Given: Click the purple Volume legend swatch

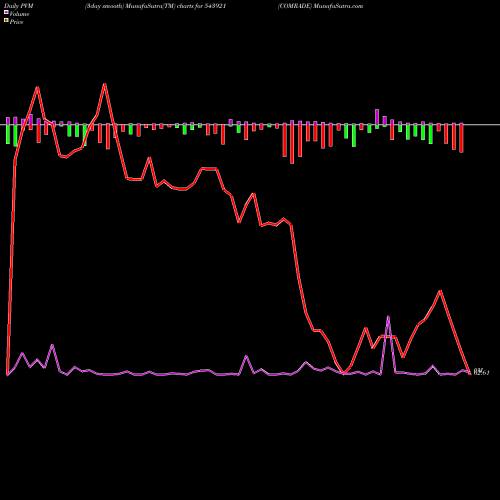Looking at the screenshot, I should click(x=6, y=12).
